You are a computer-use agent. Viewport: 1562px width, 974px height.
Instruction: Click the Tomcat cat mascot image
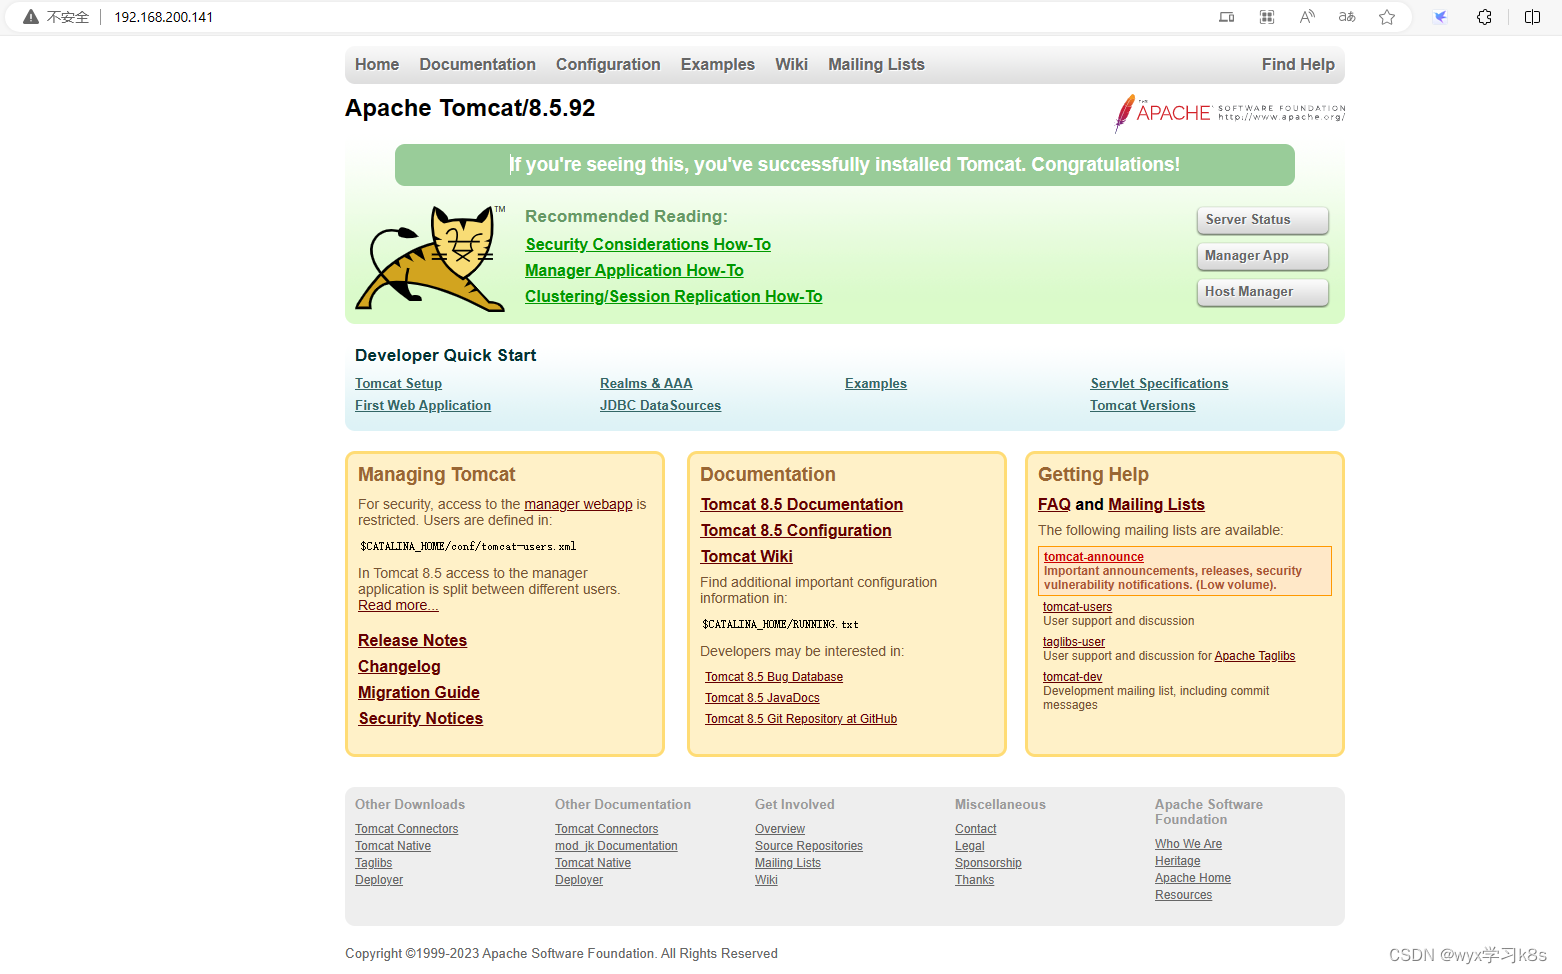coord(430,258)
